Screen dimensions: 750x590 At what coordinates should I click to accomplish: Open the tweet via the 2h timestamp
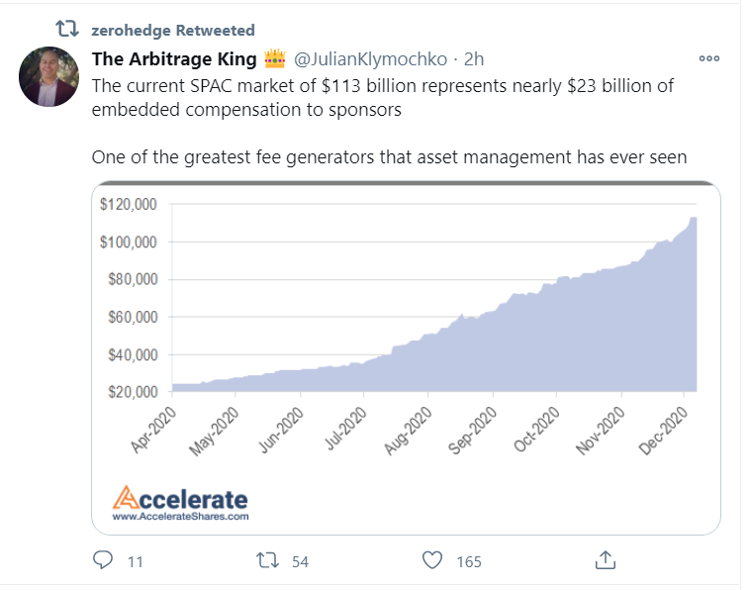click(476, 58)
